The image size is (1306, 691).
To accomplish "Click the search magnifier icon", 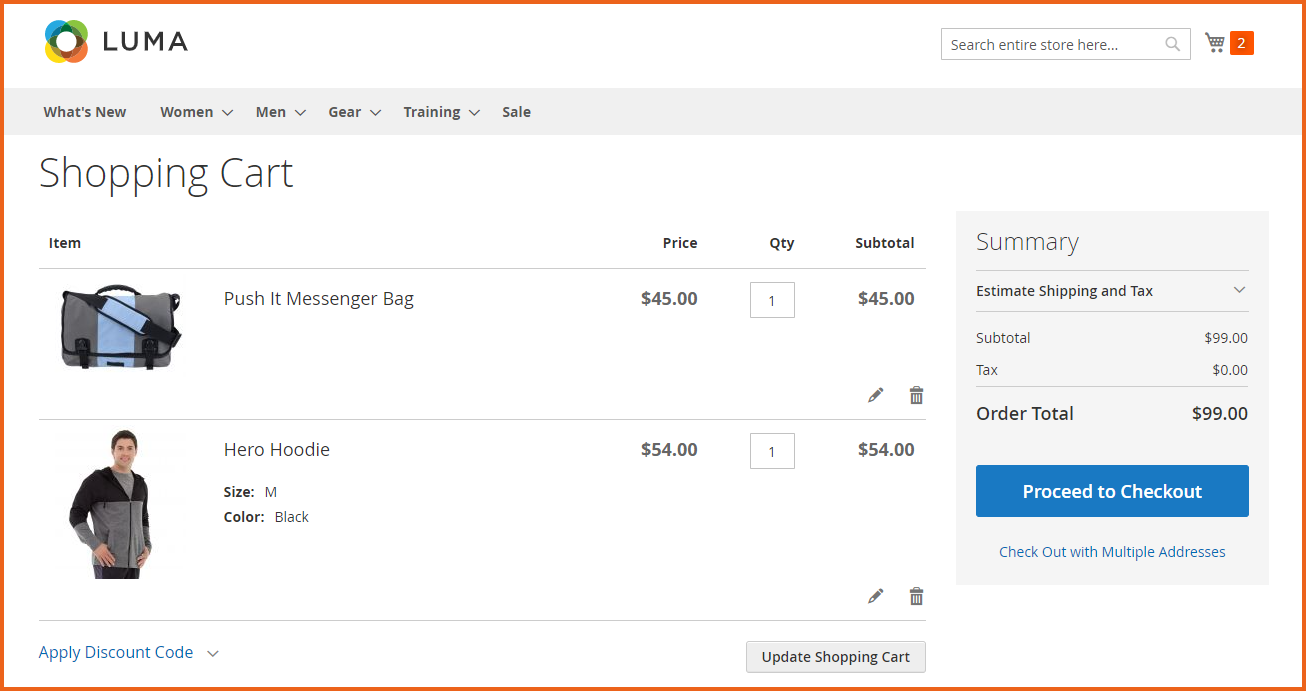I will (1171, 44).
